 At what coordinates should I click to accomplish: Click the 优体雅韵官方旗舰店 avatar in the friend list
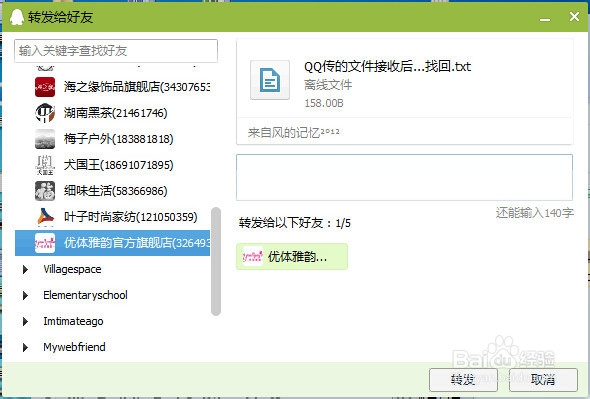[x=45, y=243]
